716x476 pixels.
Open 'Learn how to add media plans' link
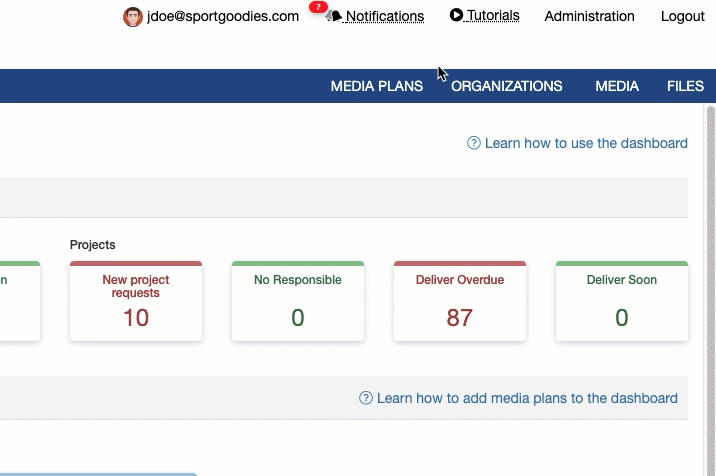(527, 398)
